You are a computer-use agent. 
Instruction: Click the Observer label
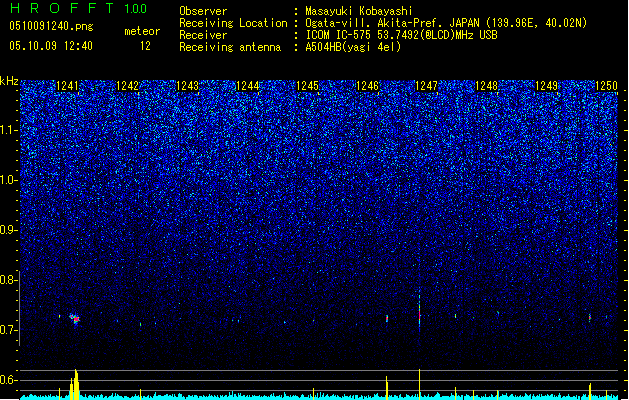(x=203, y=11)
